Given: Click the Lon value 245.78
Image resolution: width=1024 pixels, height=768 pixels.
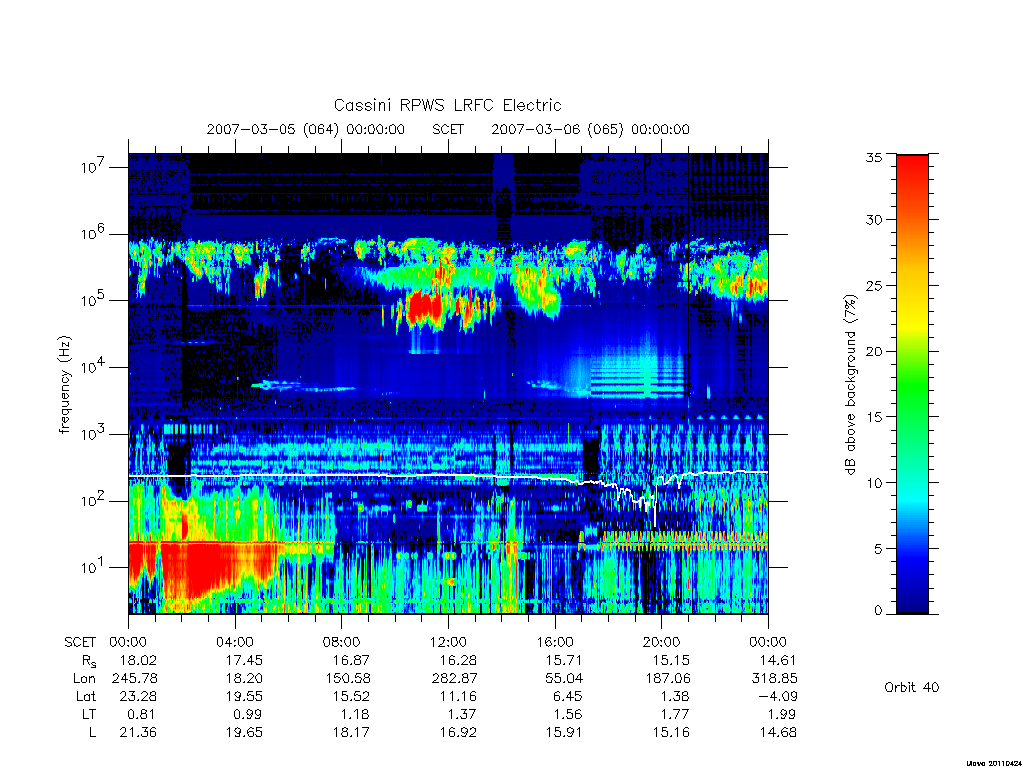Looking at the screenshot, I should pyautogui.click(x=135, y=679).
